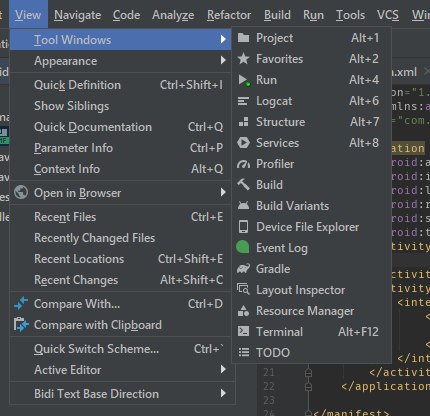Select Build Variants in the submenu
Screen dimensions: 430x416
[311, 206]
